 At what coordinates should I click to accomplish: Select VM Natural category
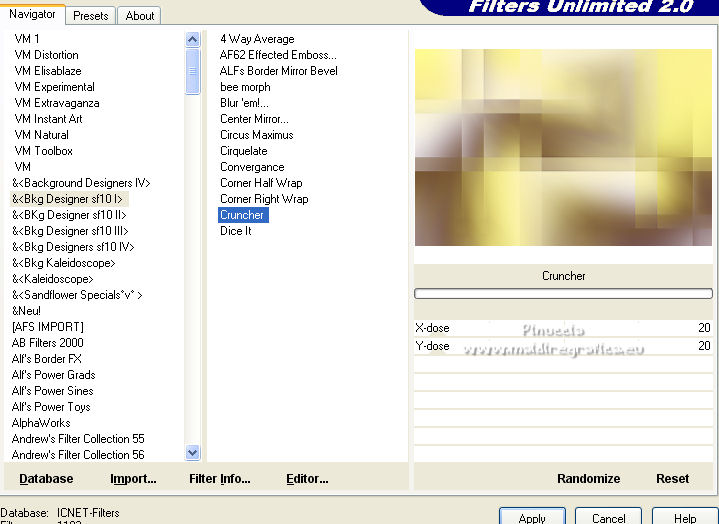point(41,135)
